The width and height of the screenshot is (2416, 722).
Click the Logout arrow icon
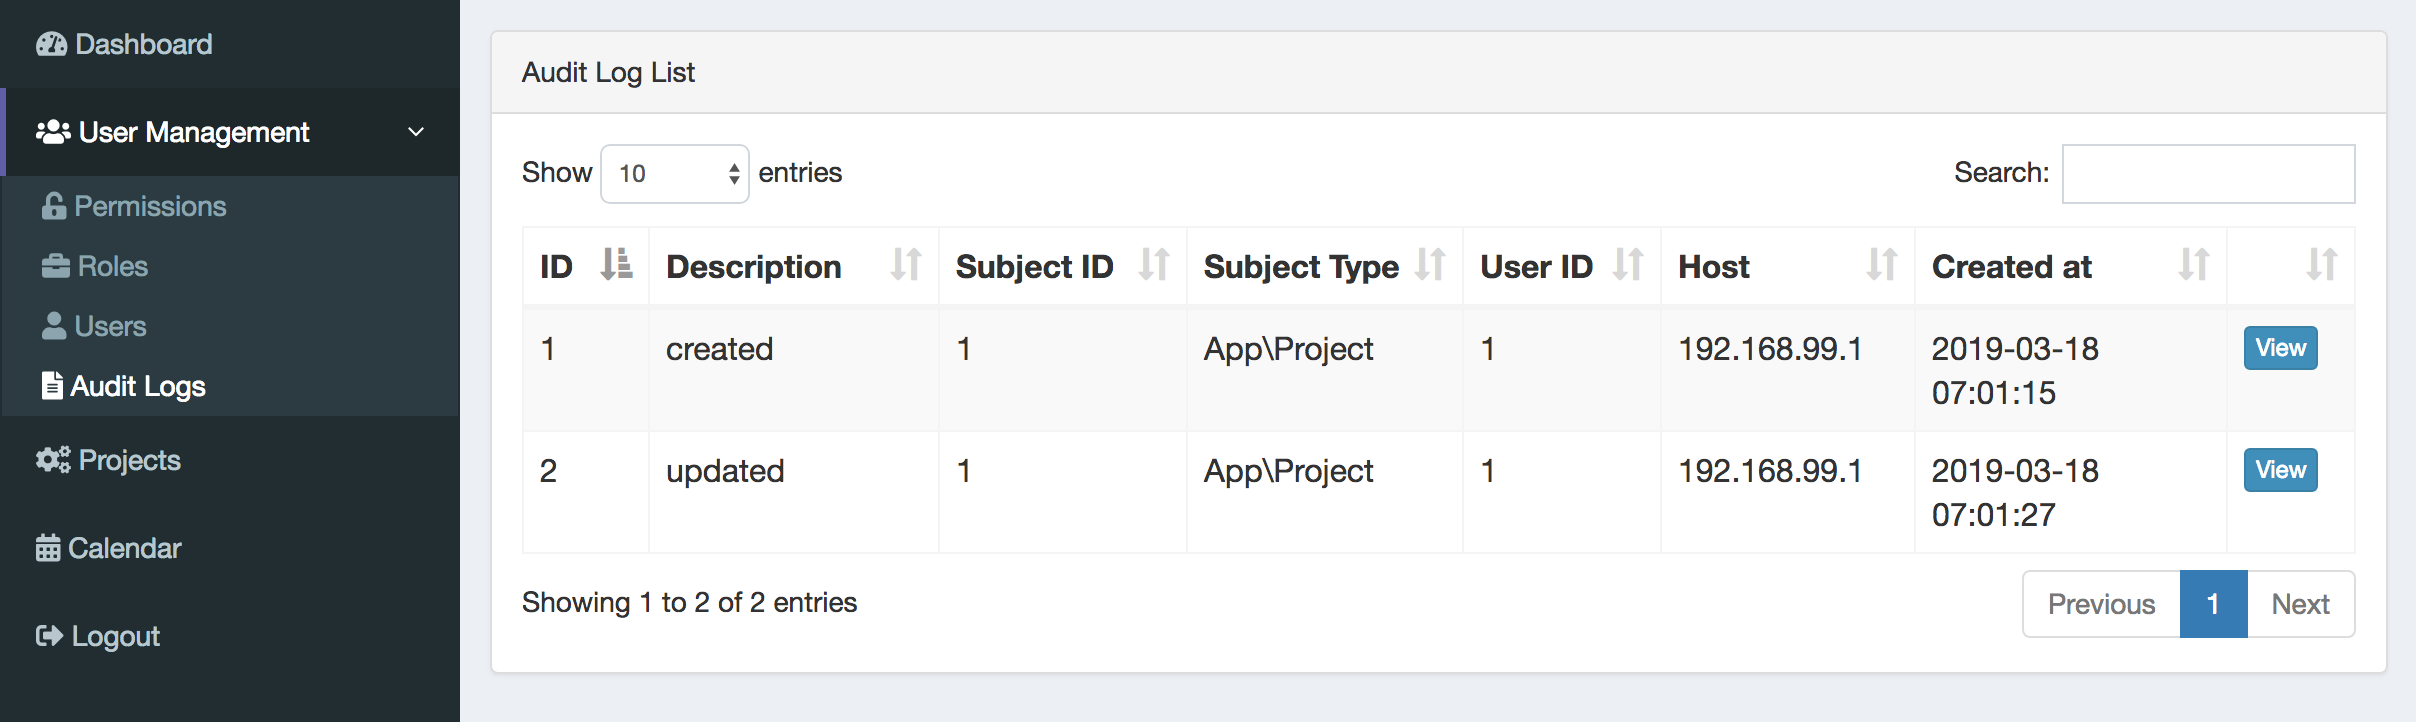(x=49, y=636)
